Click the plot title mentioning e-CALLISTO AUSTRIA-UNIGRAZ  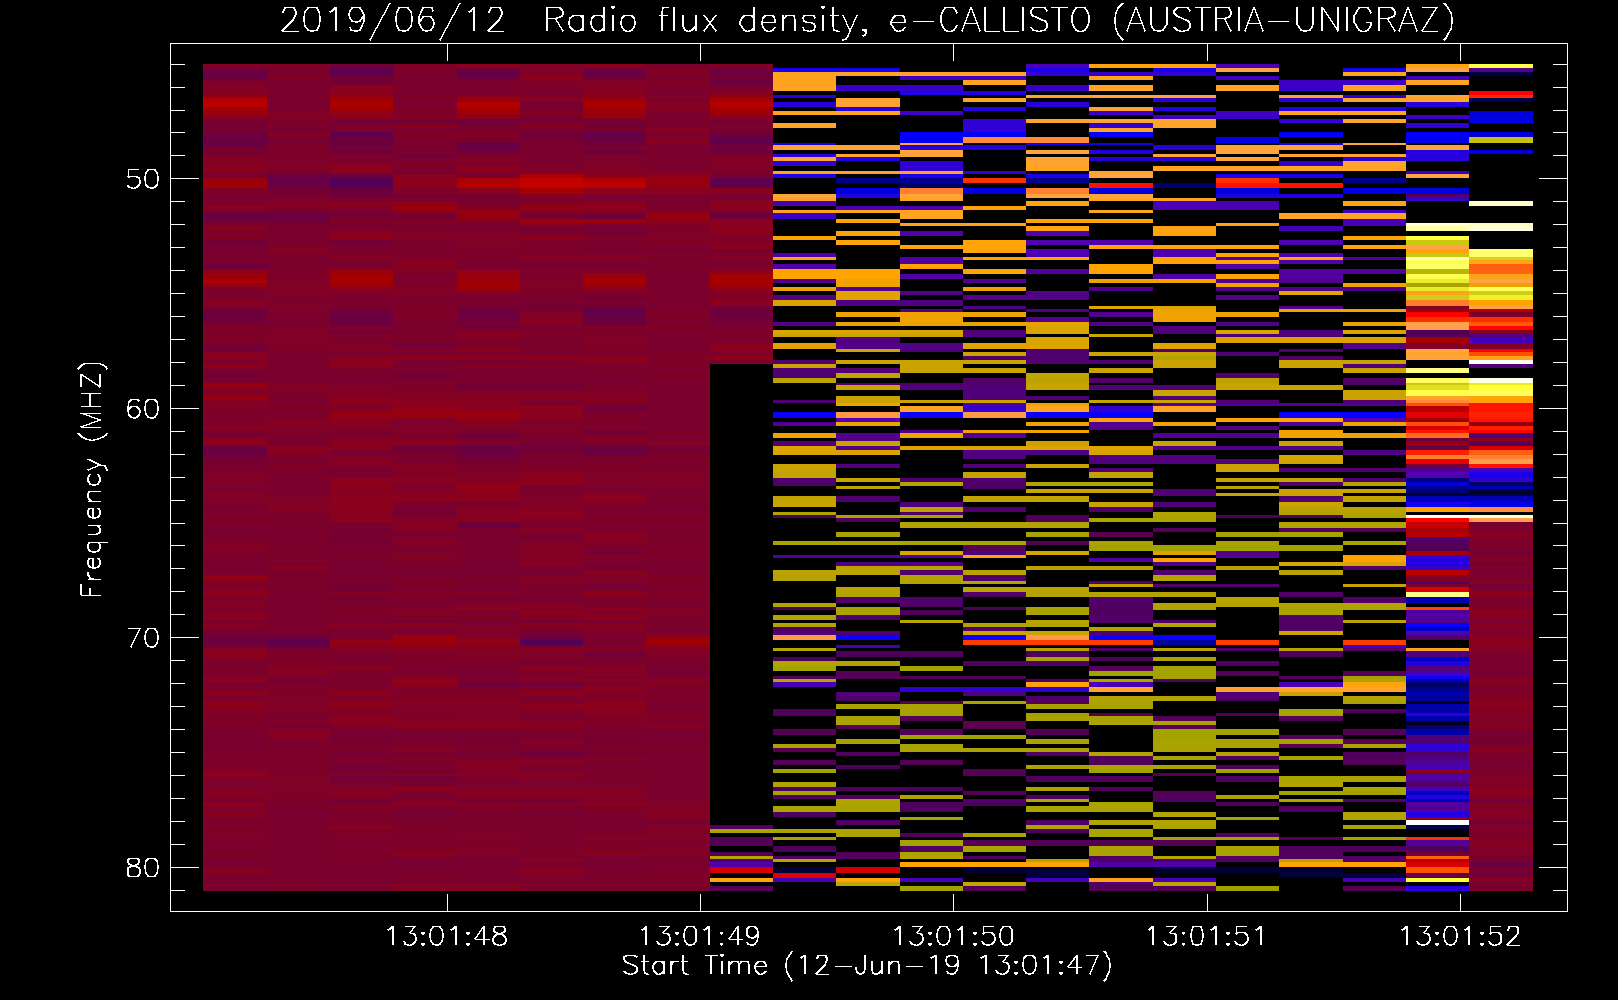pyautogui.click(x=867, y=20)
